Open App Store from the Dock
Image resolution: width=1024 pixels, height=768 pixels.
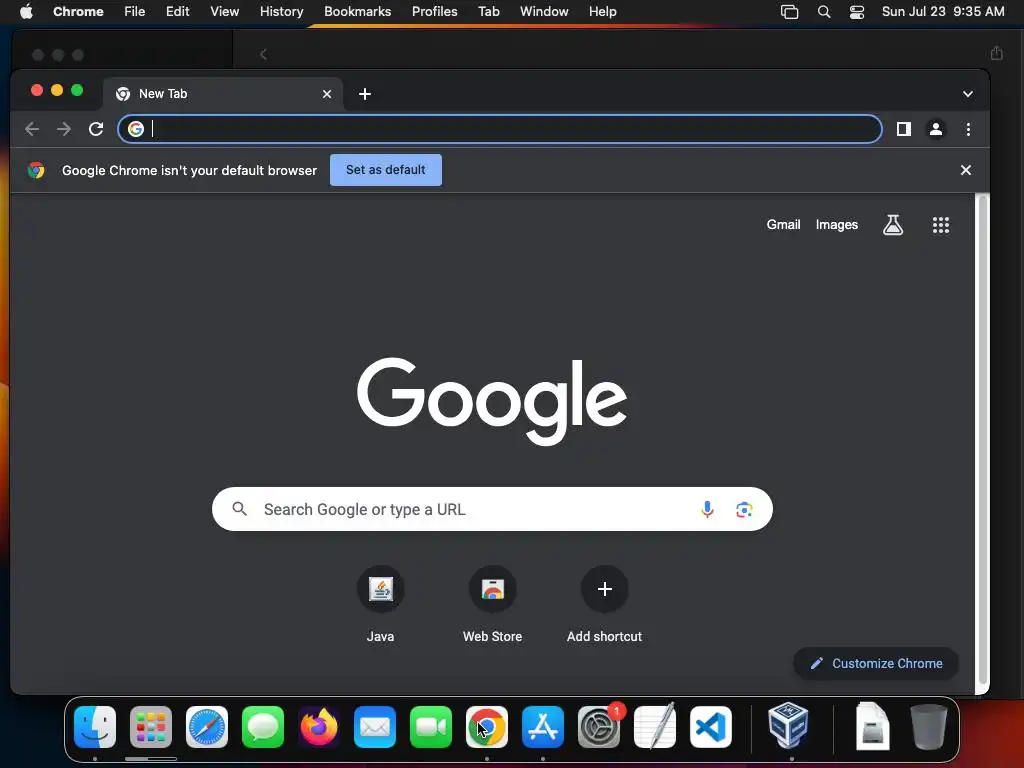pos(543,727)
